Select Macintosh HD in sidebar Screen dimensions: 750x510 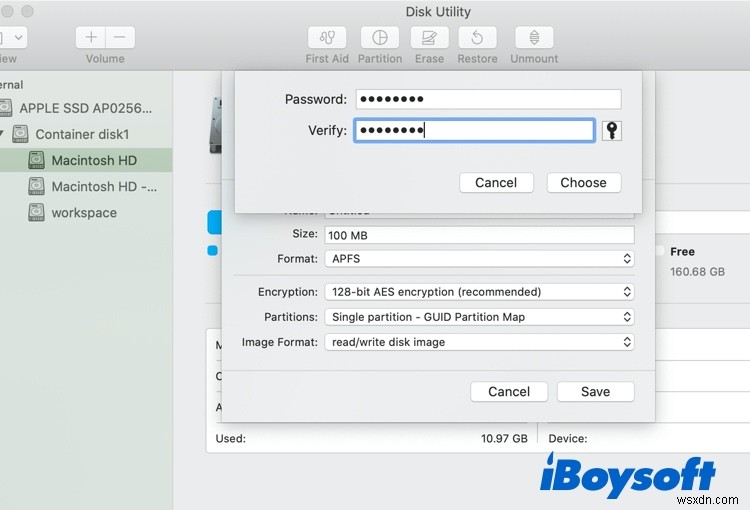(86, 160)
